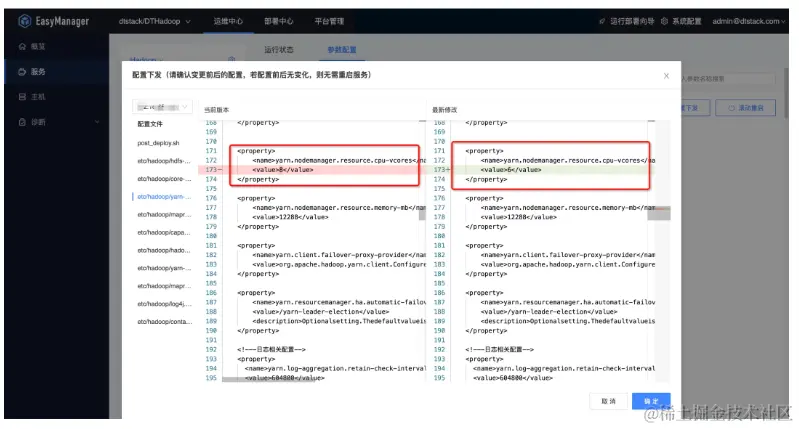Focus the parameter name search field
Viewport: 799px width, 429px height.
728,79
